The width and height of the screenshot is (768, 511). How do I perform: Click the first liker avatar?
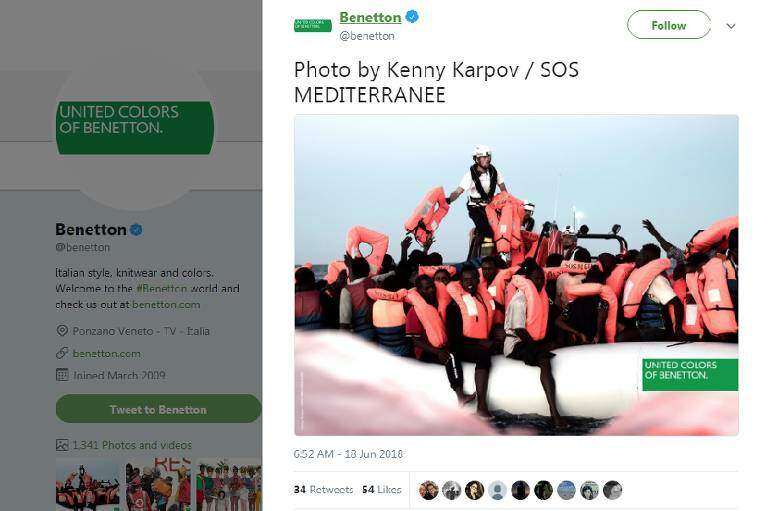click(x=429, y=490)
